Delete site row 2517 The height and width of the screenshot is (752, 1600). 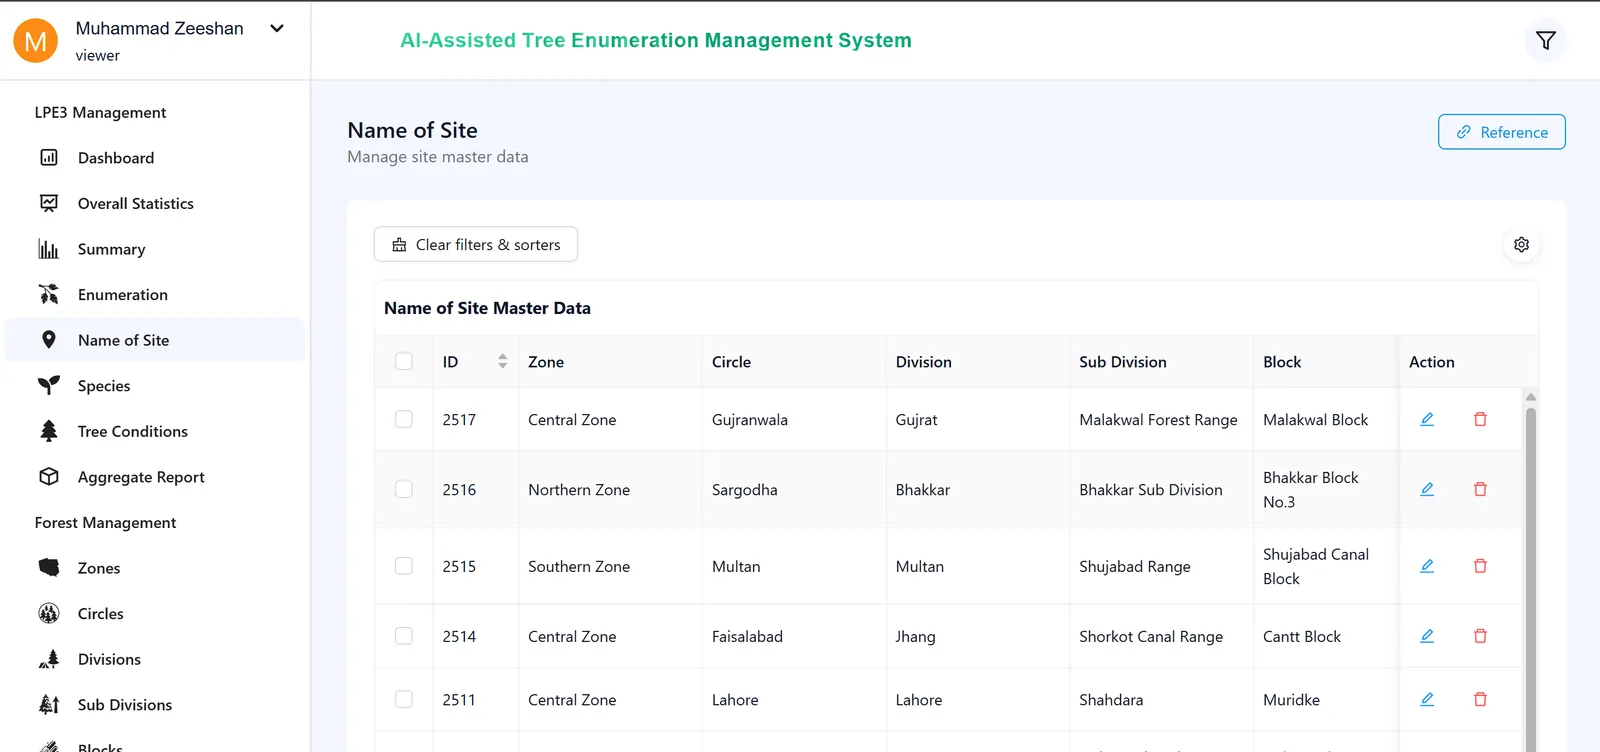(x=1480, y=420)
